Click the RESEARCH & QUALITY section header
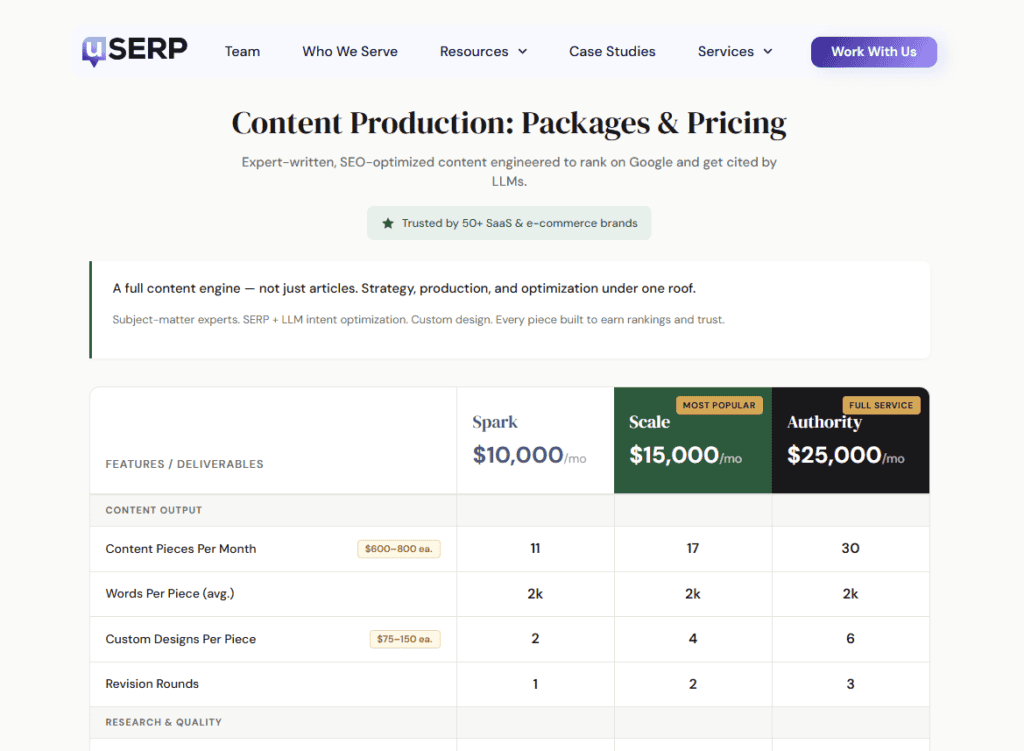Image resolution: width=1024 pixels, height=751 pixels. [x=164, y=722]
